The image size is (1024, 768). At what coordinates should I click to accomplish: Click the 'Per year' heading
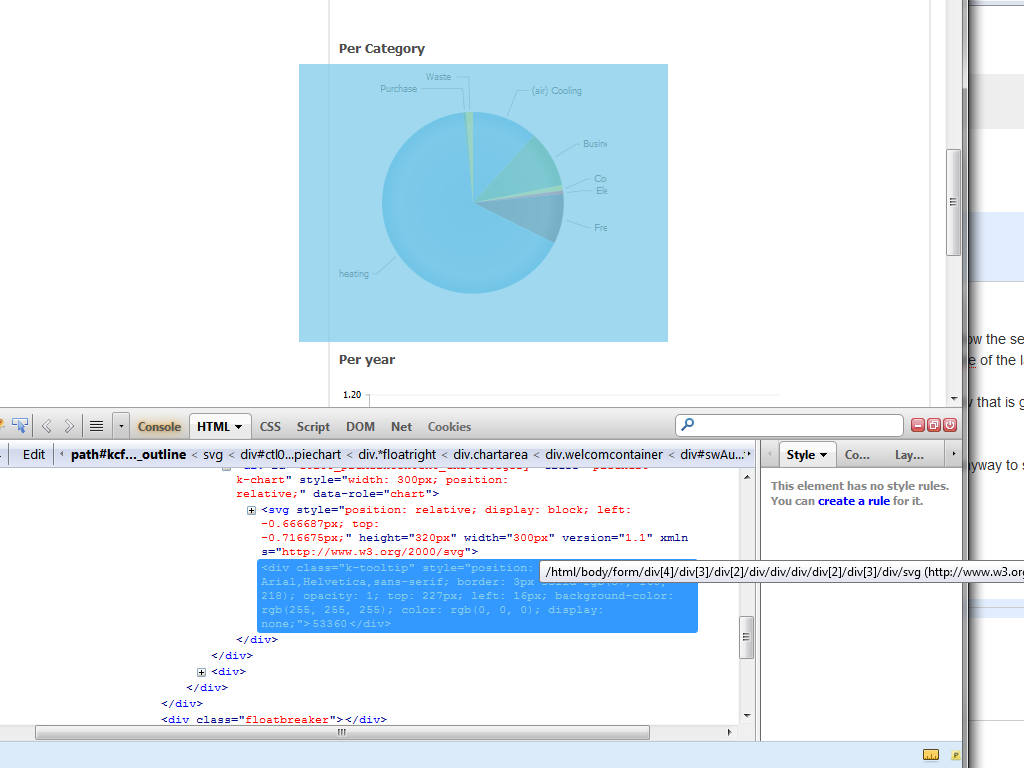366,360
